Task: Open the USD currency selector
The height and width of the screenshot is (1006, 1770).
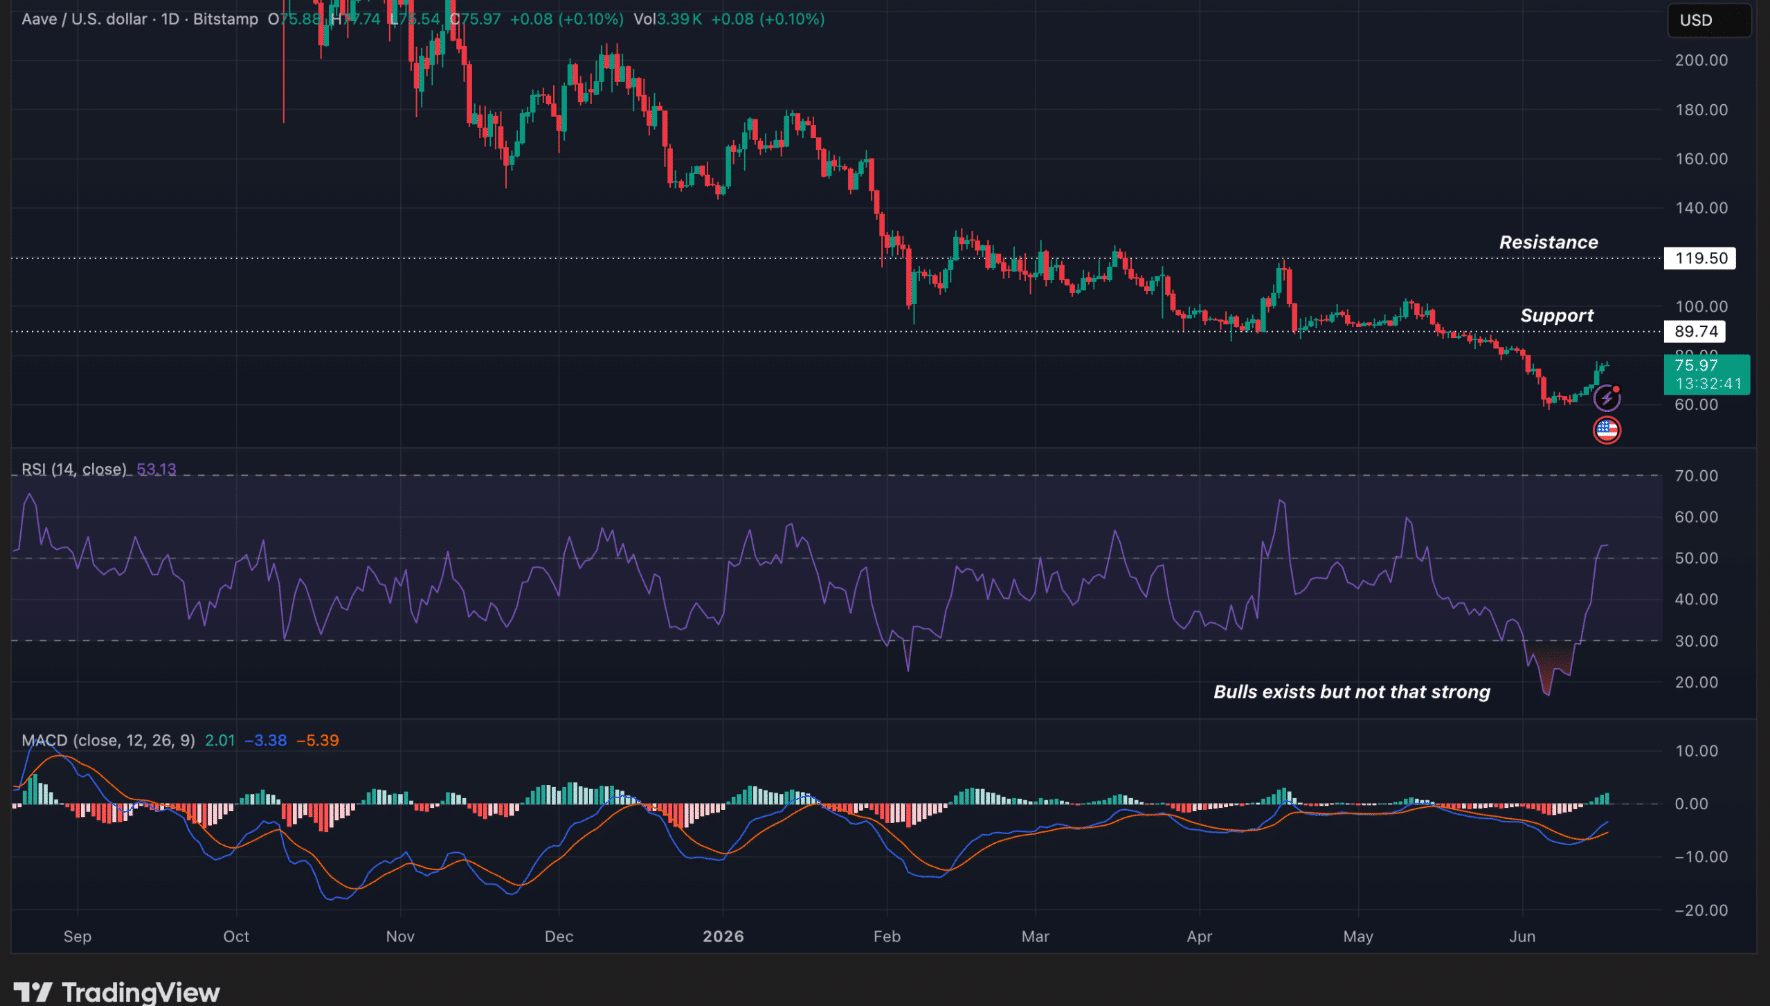Action: click(x=1709, y=20)
